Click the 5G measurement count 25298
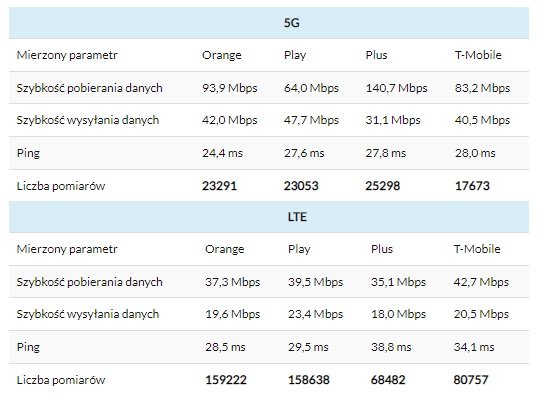This screenshot has height=395, width=540. coord(383,186)
